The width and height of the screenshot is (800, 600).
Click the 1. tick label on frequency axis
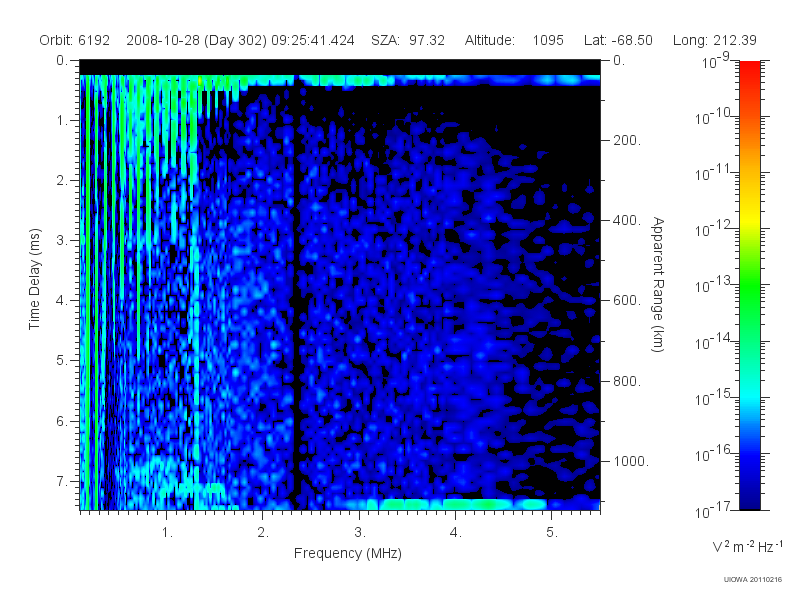(x=167, y=533)
